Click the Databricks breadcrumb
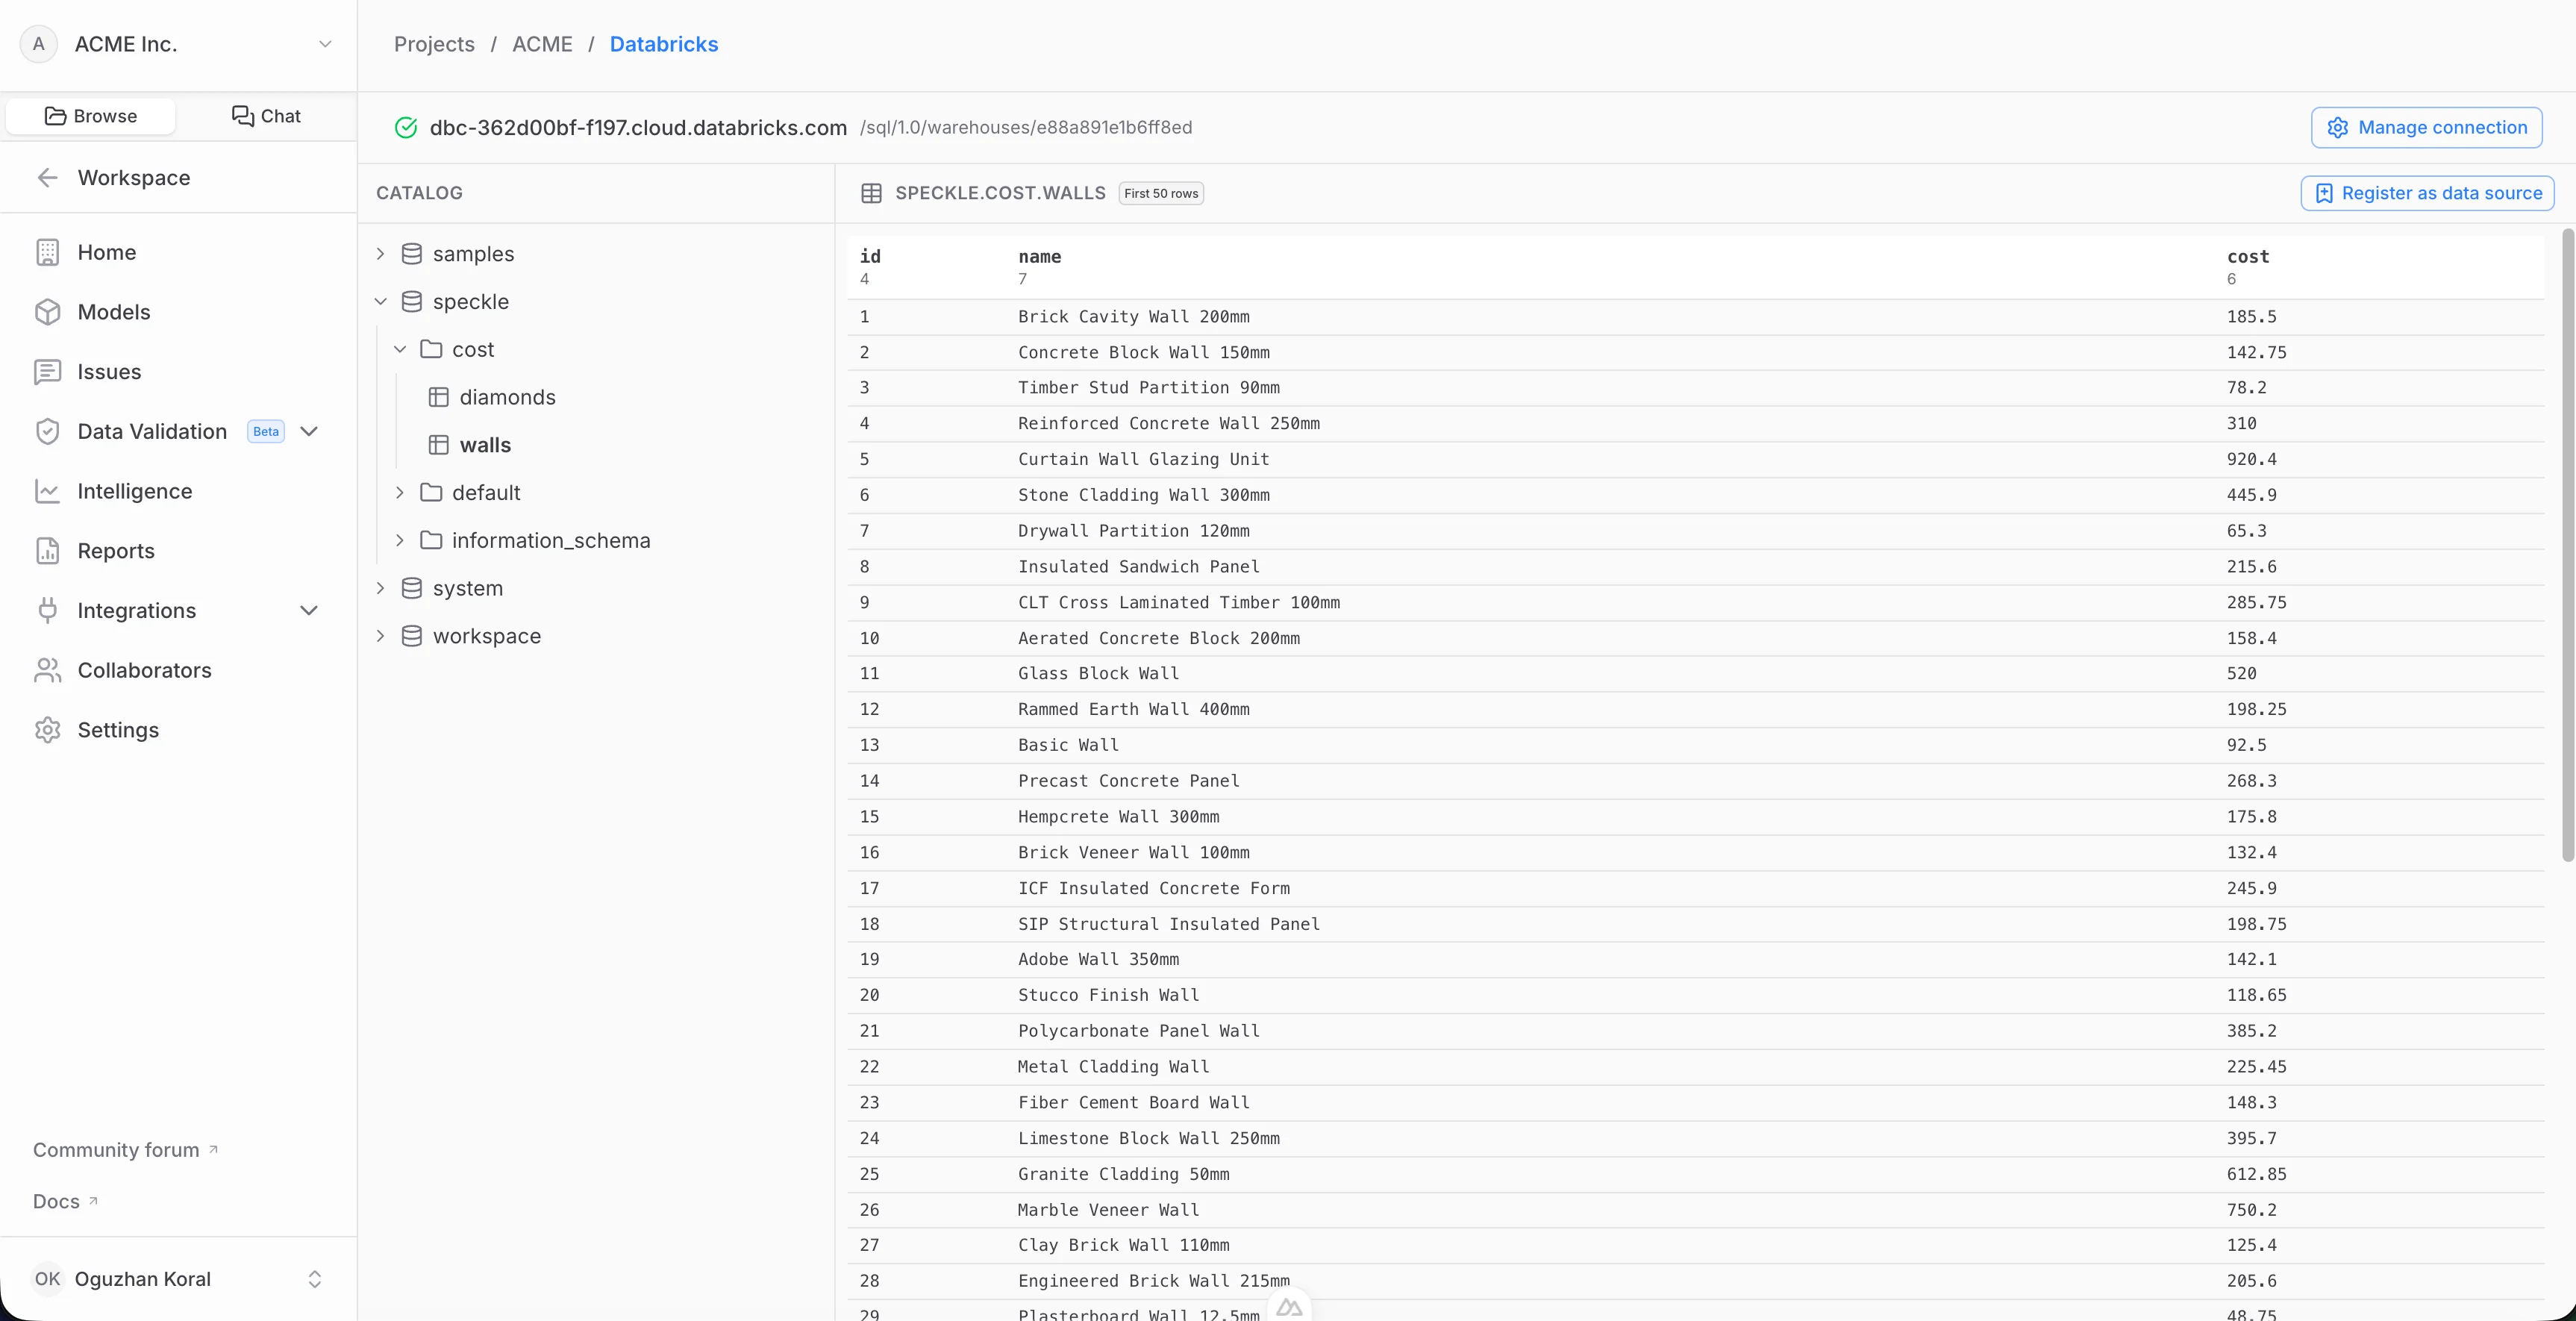The width and height of the screenshot is (2576, 1321). [664, 44]
